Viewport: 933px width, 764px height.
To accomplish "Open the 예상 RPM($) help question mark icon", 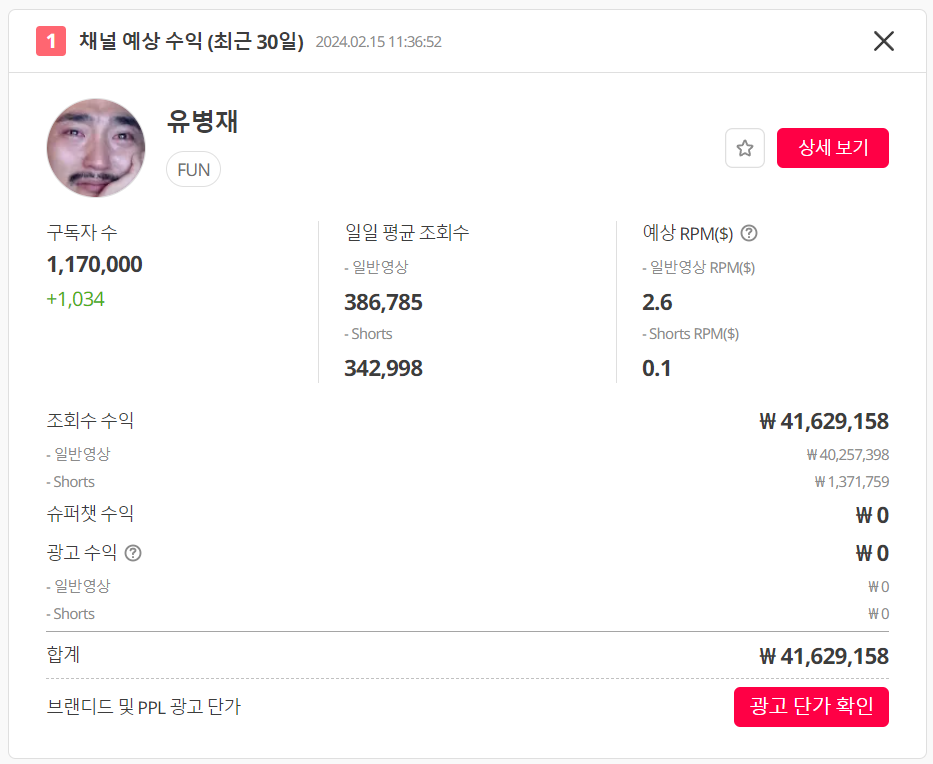I will 748,232.
